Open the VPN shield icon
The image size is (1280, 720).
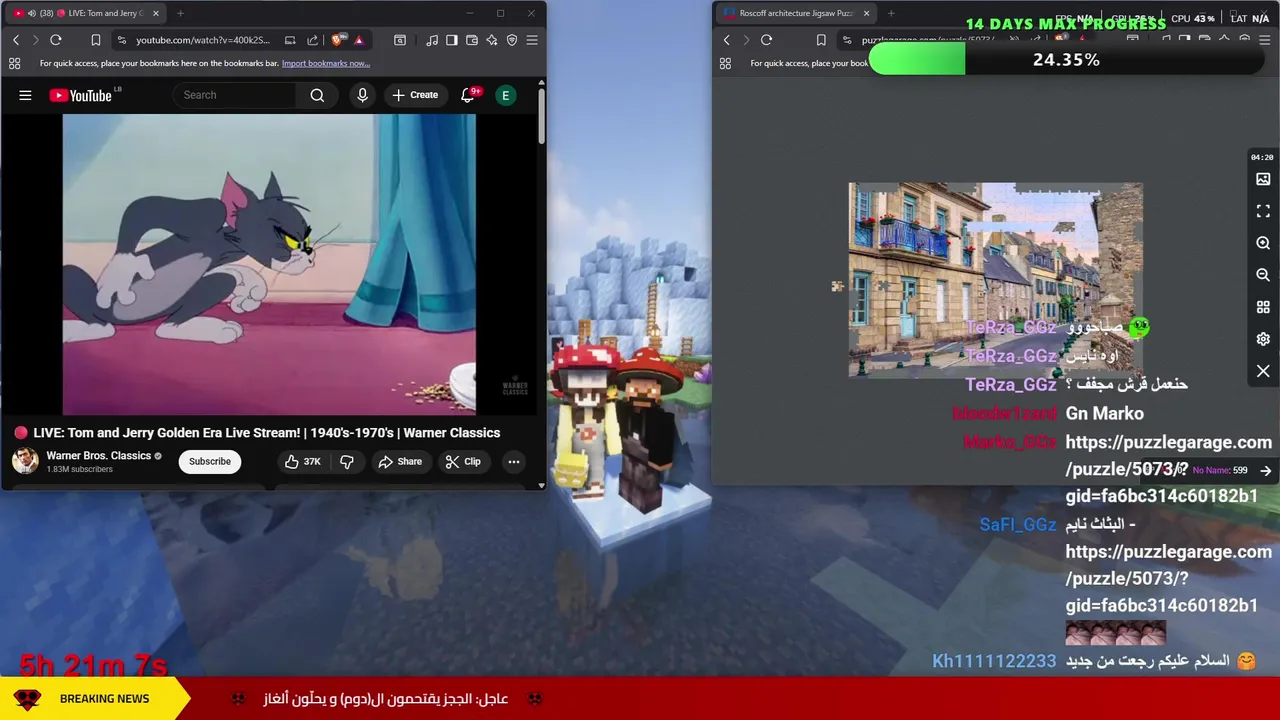pyautogui.click(x=512, y=40)
